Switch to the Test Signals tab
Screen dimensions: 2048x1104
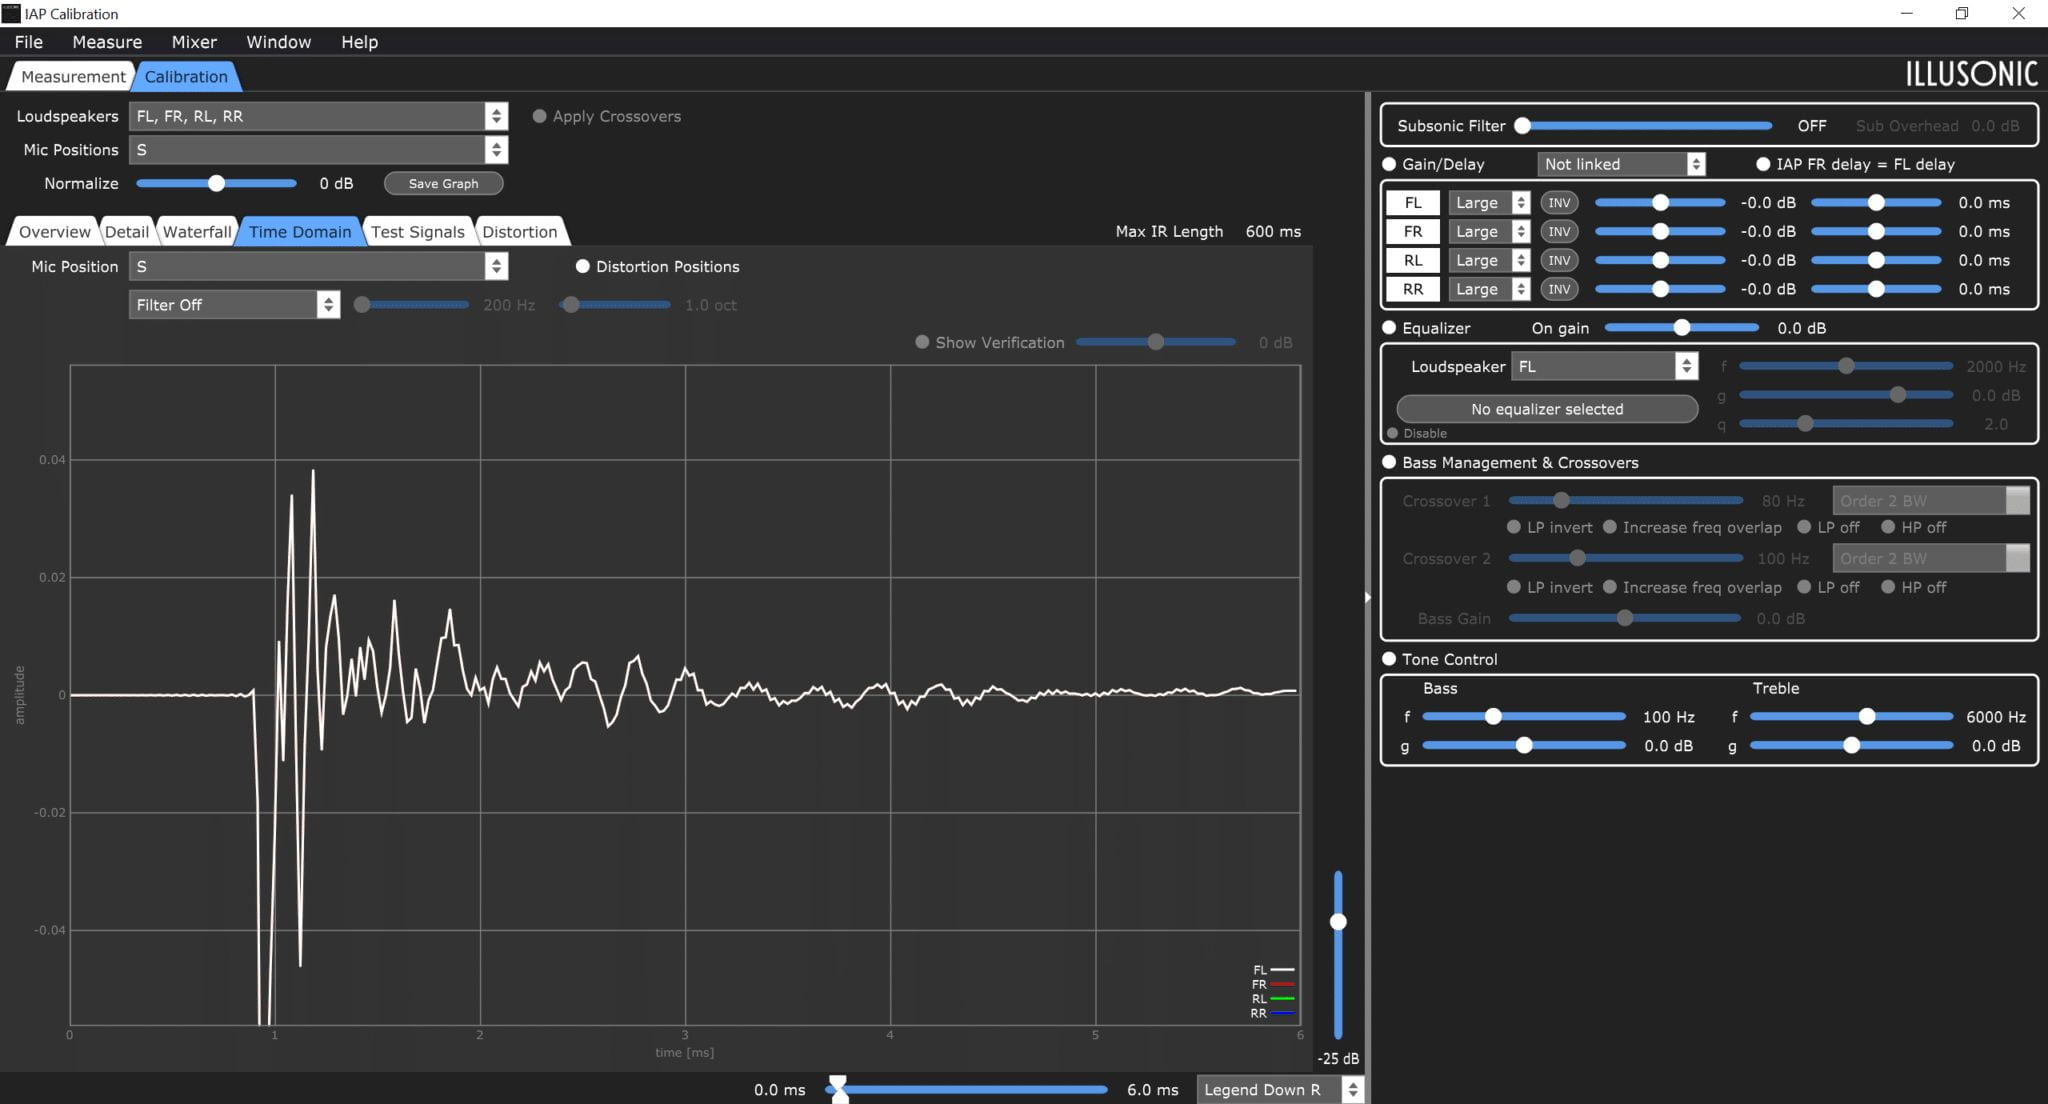tap(417, 232)
